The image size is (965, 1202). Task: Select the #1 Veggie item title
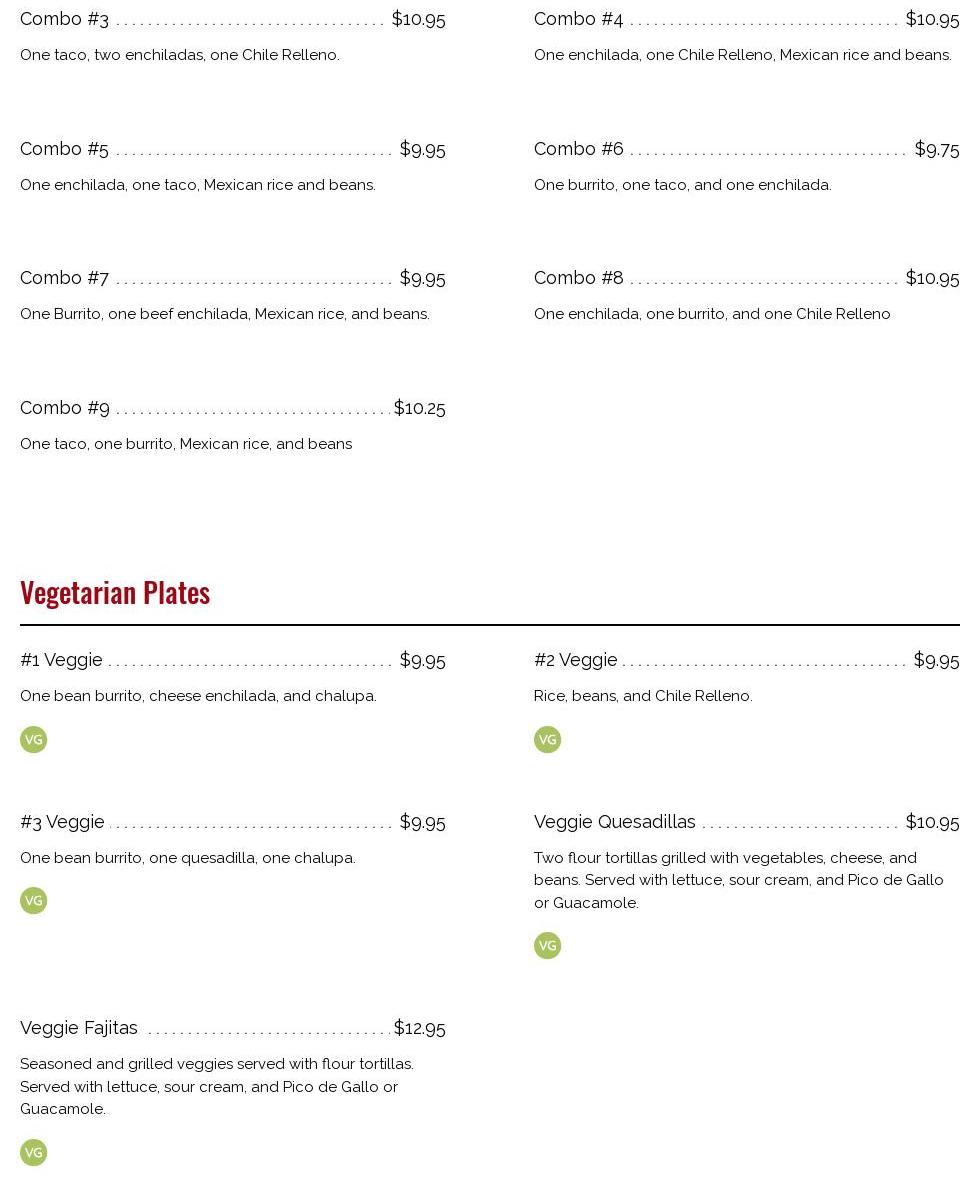pyautogui.click(x=61, y=660)
